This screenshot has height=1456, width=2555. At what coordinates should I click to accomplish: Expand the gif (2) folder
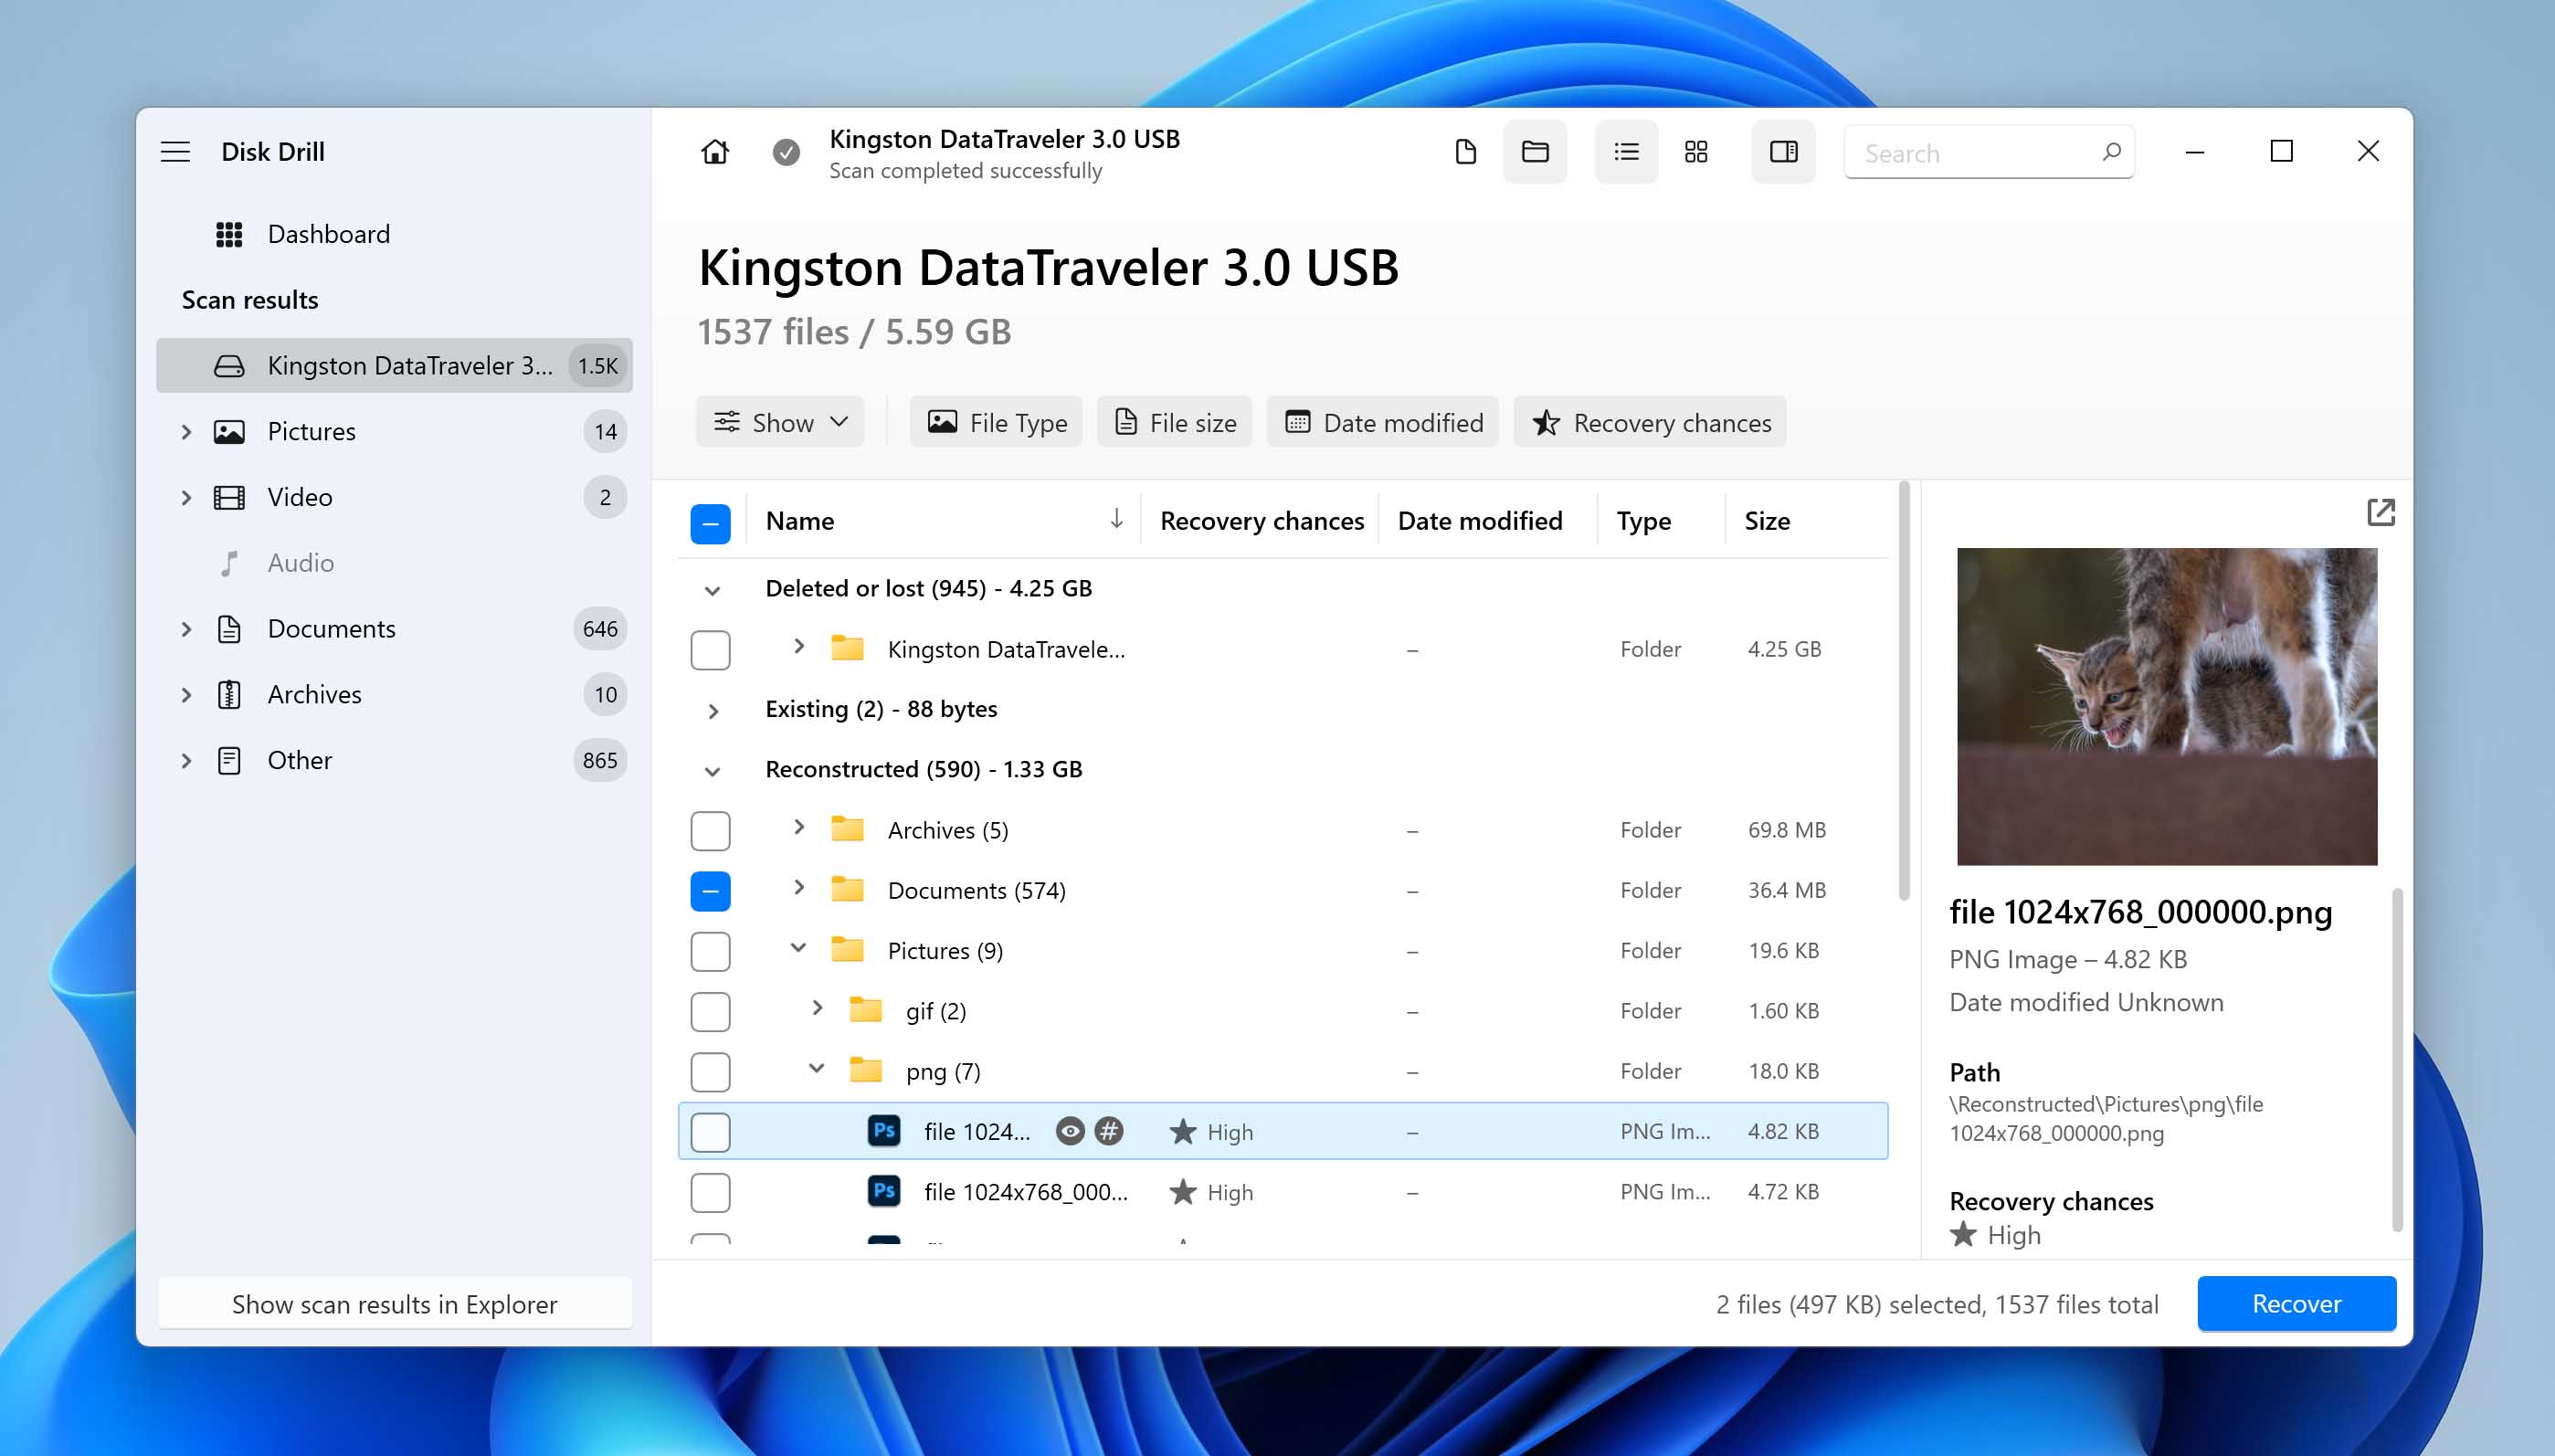coord(816,1008)
